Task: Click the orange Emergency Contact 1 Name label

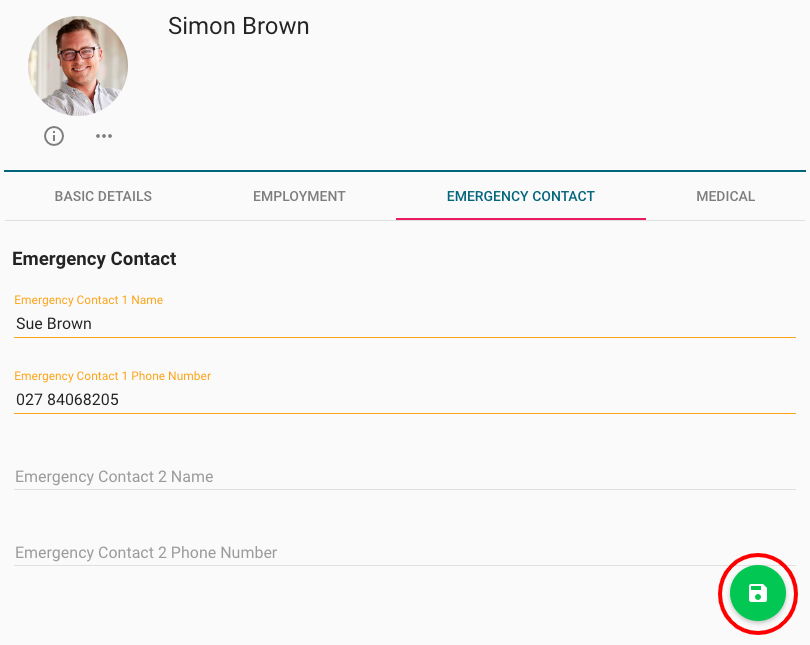Action: click(88, 300)
